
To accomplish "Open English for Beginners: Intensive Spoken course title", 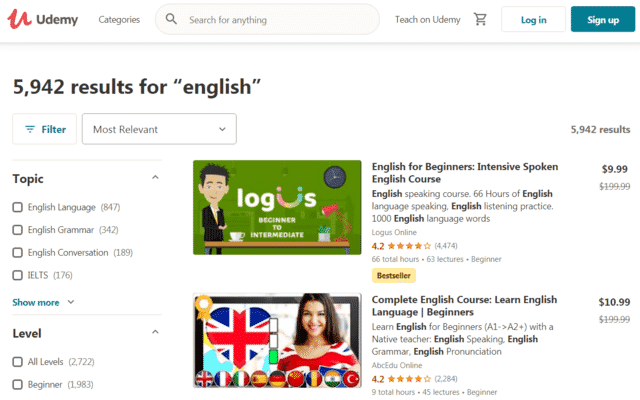I will 465,173.
